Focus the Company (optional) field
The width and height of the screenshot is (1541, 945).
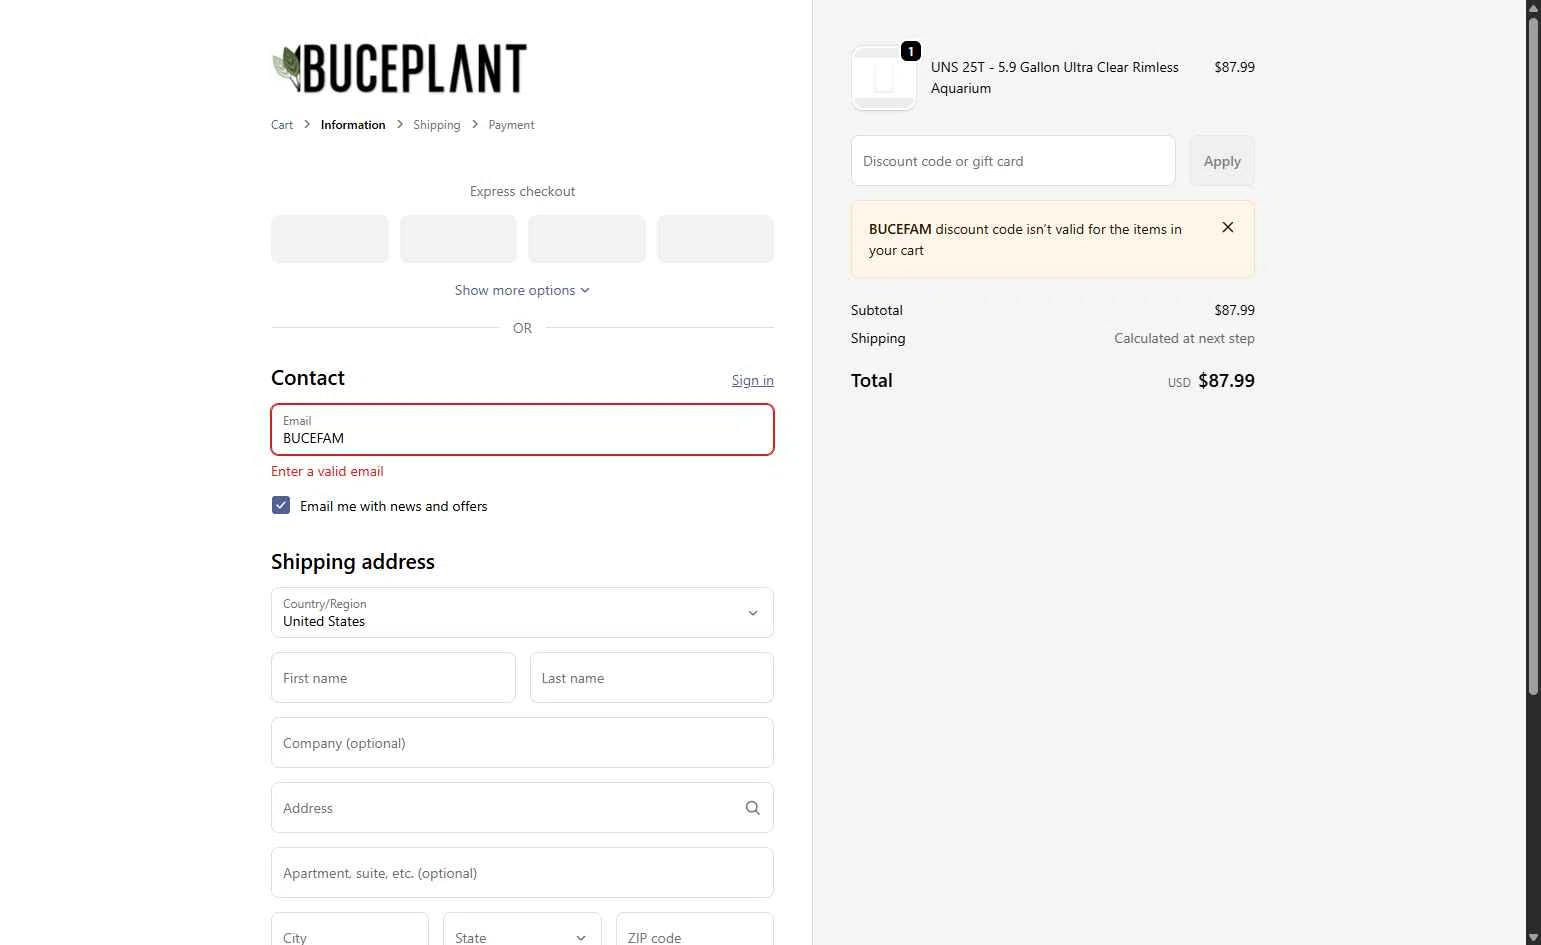(x=522, y=742)
